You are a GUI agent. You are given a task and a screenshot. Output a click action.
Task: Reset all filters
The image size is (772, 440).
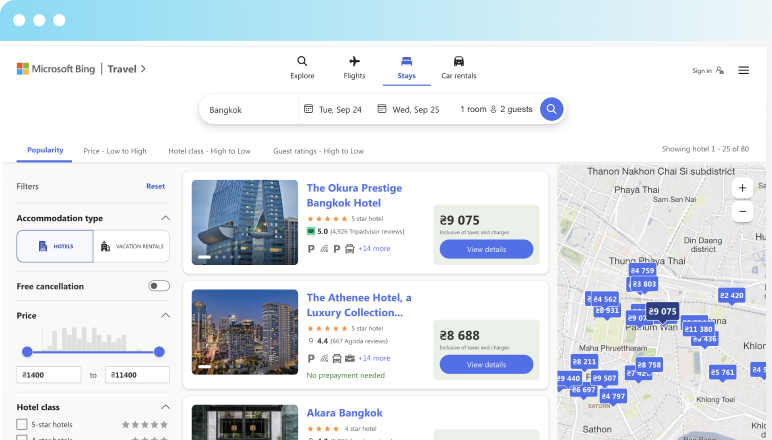(155, 186)
